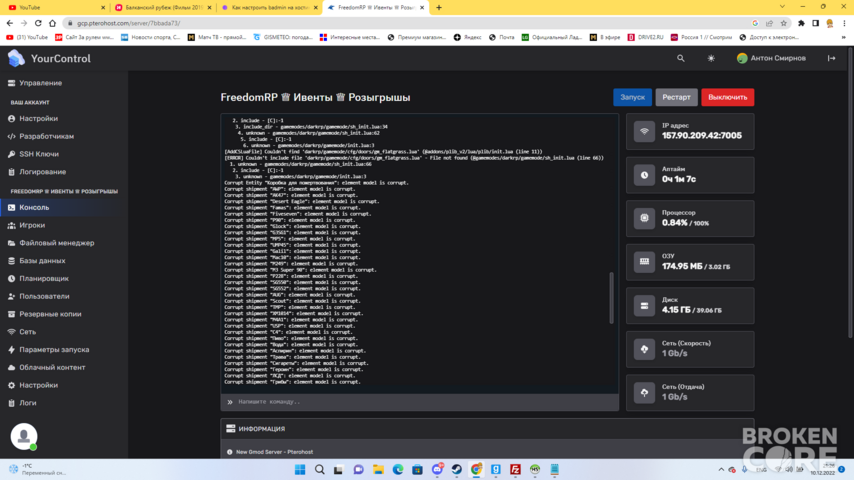Click the Рестарт button
This screenshot has width=854, height=480.
click(676, 97)
